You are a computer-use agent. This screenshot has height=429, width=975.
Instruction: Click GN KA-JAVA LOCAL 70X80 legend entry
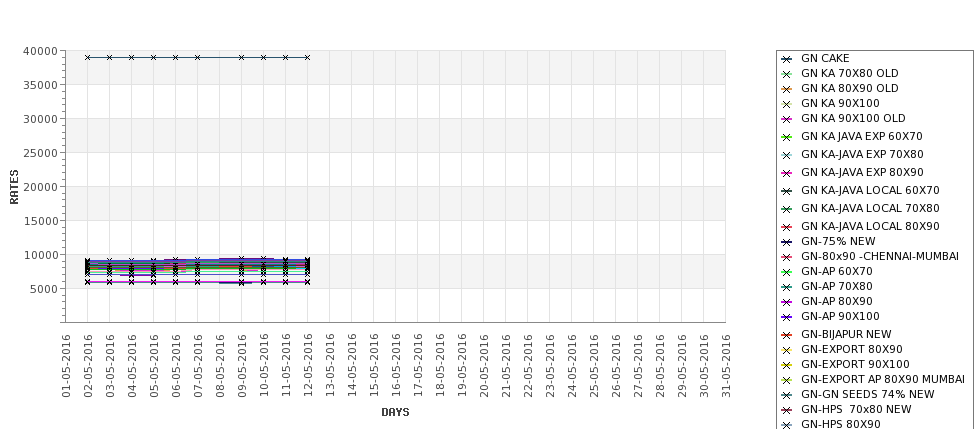click(x=870, y=208)
